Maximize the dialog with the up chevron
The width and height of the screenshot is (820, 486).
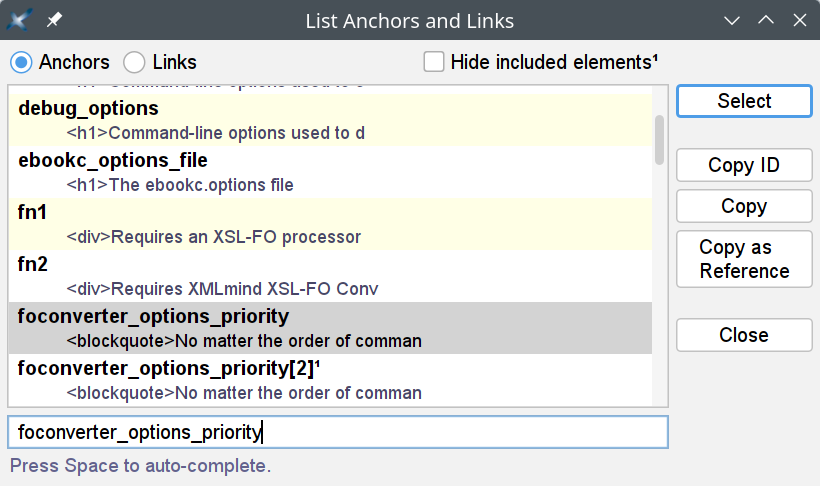tap(766, 20)
